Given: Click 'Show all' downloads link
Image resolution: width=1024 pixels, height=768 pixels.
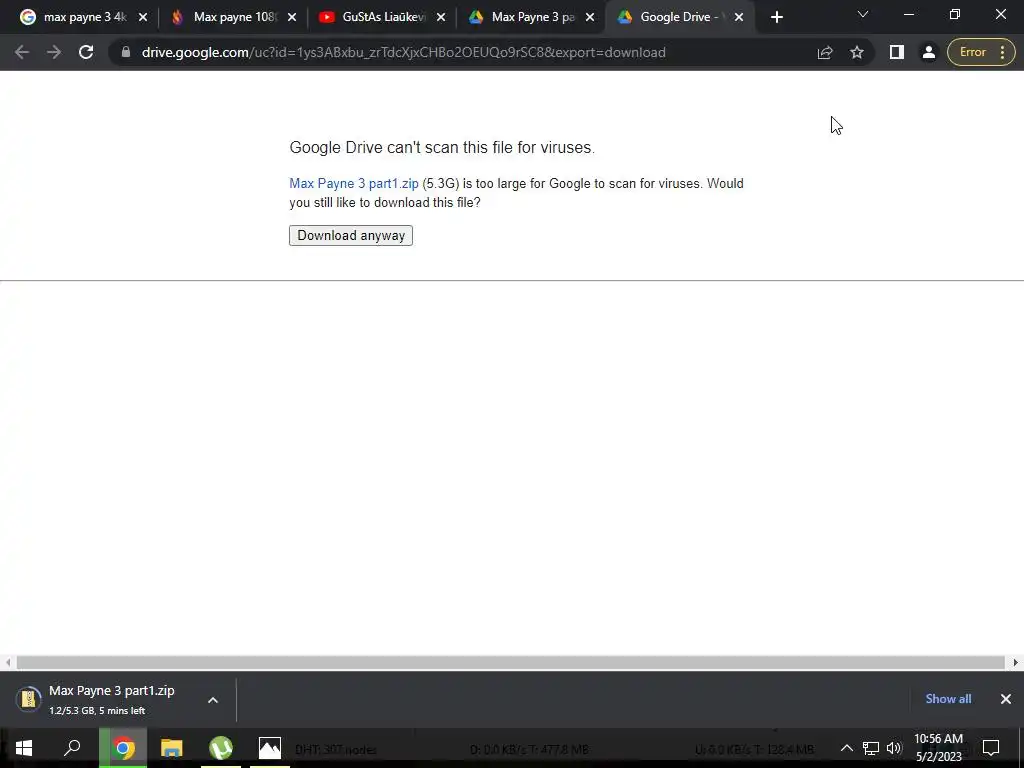Looking at the screenshot, I should click(948, 699).
